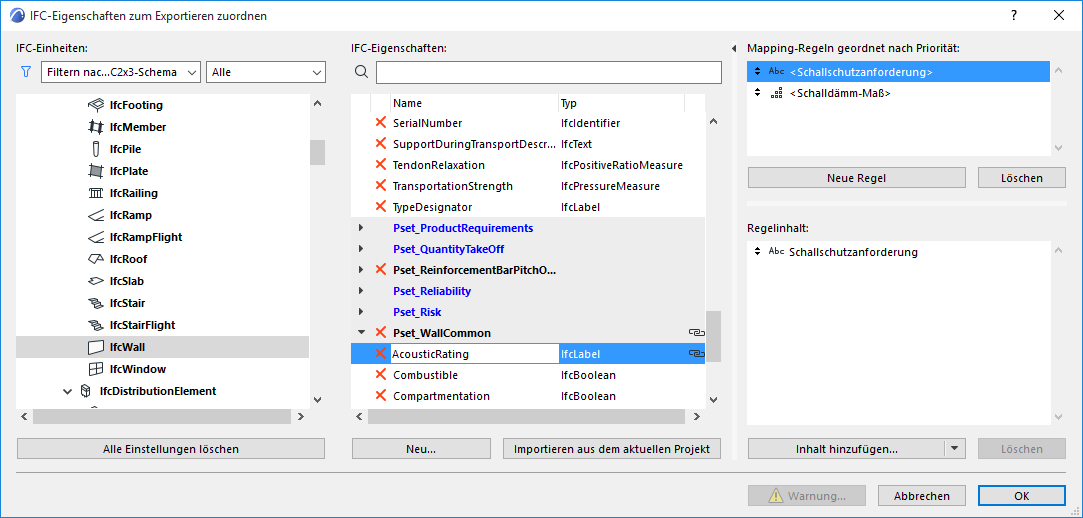Click the red X beside Pset_WallCommon
The image size is (1083, 518).
pyautogui.click(x=381, y=332)
